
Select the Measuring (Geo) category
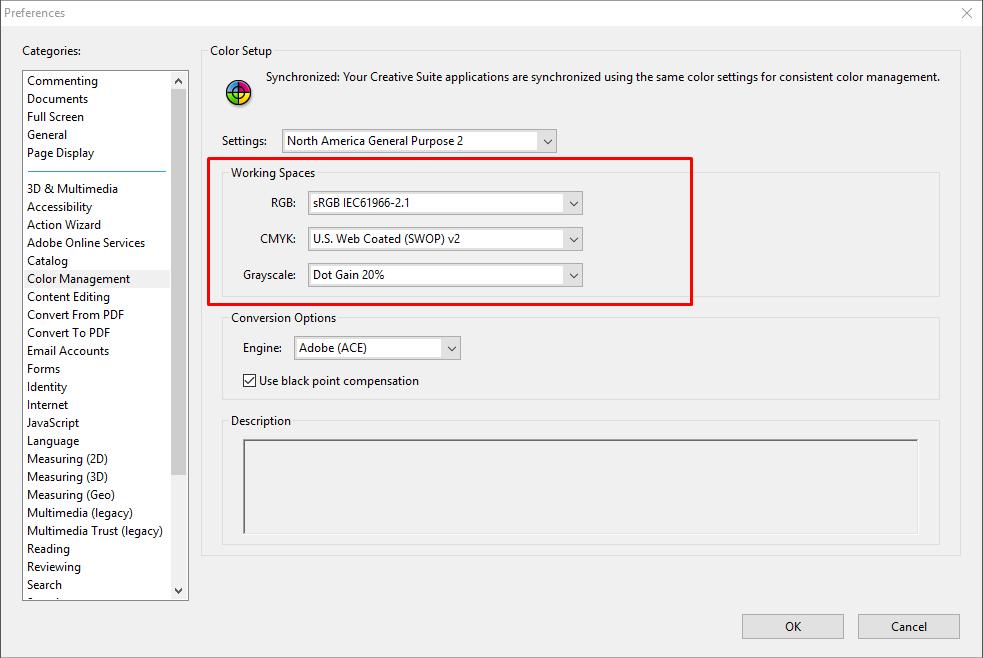(x=98, y=495)
